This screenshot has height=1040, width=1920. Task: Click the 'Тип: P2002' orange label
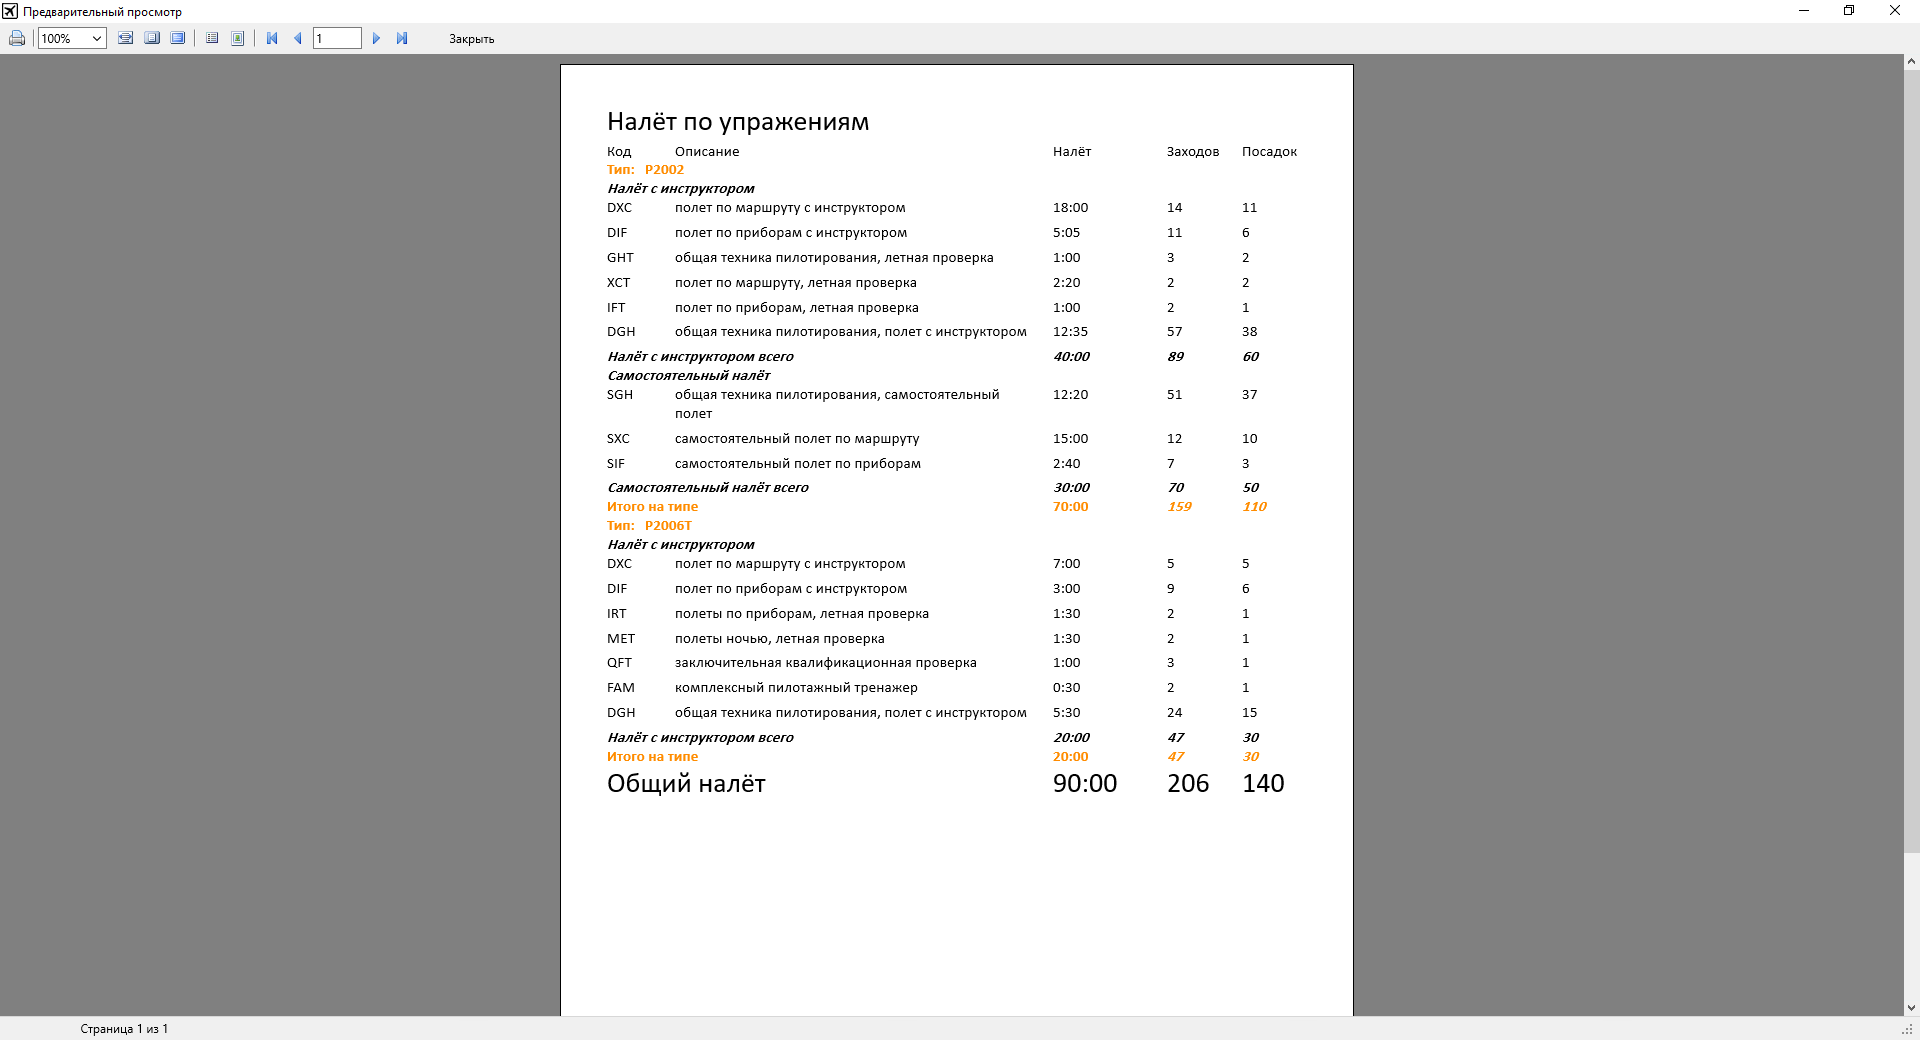[x=645, y=170]
